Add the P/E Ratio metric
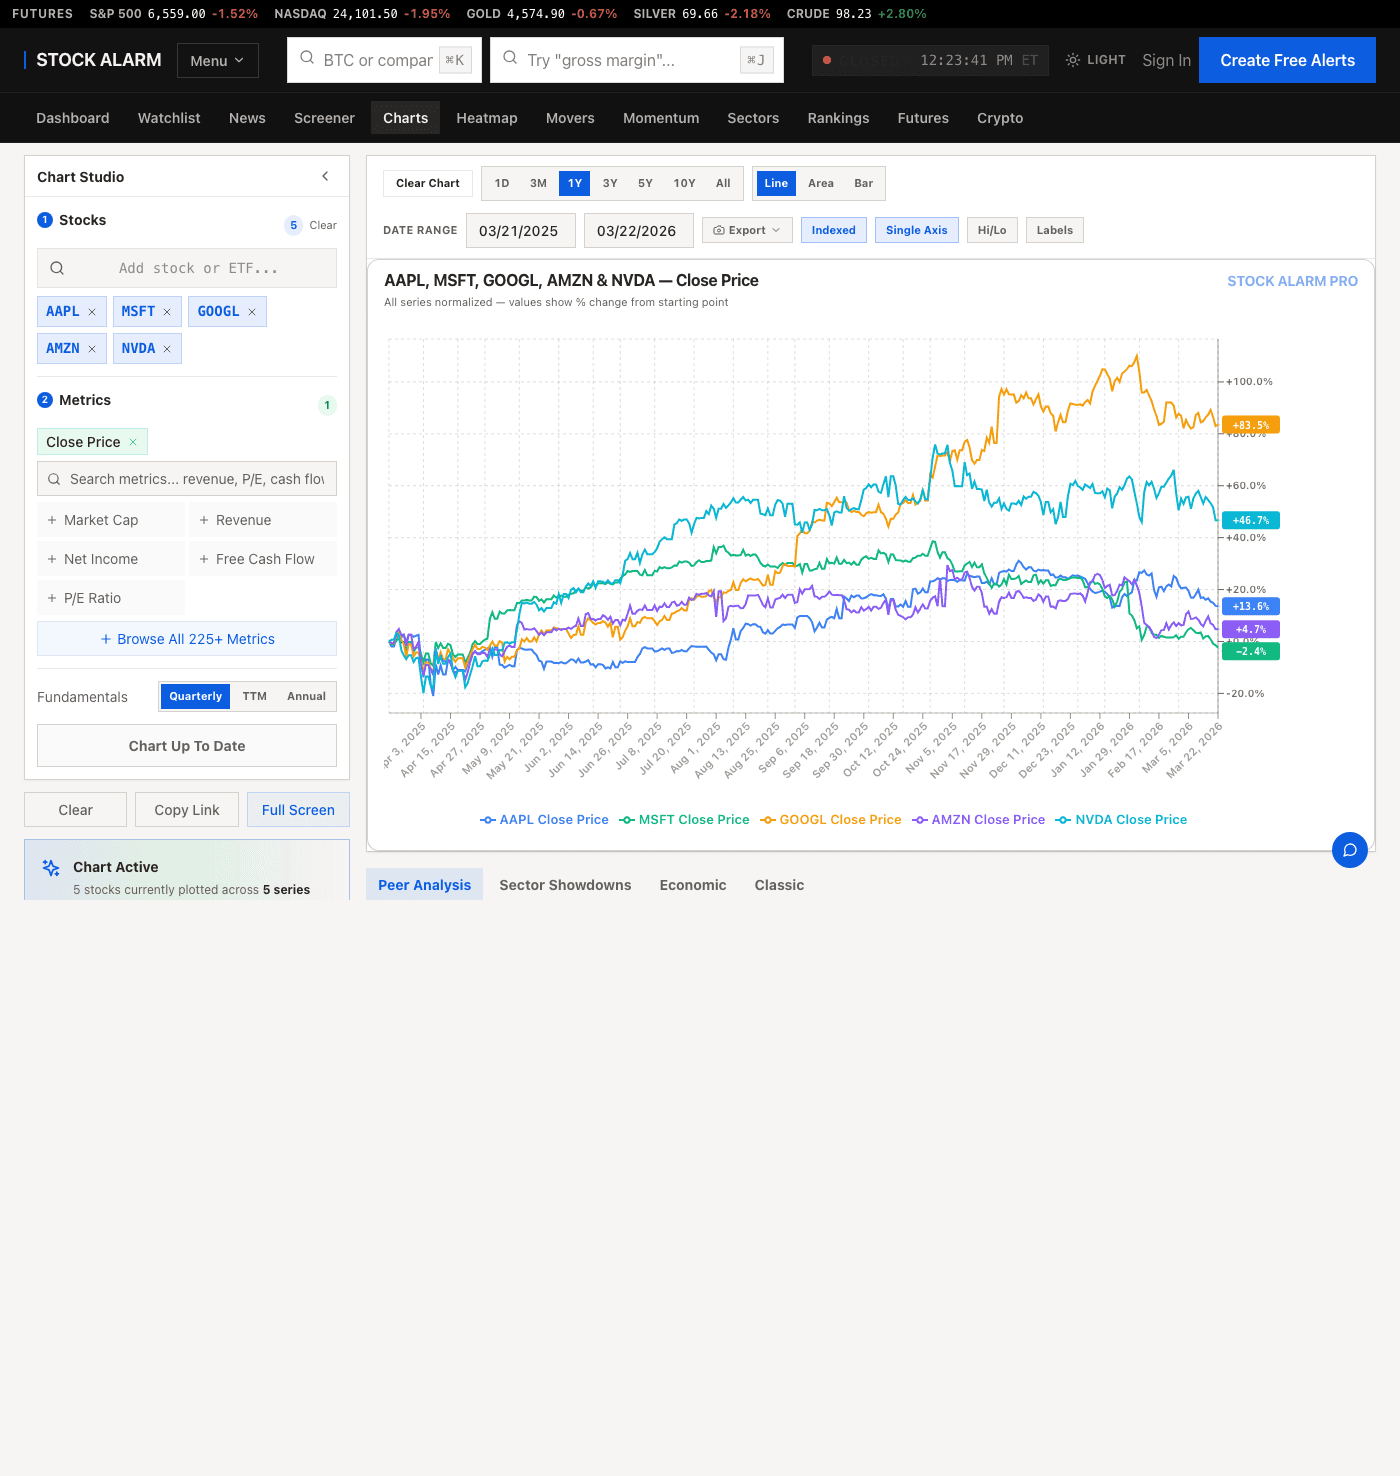The width and height of the screenshot is (1400, 1476). (x=111, y=598)
